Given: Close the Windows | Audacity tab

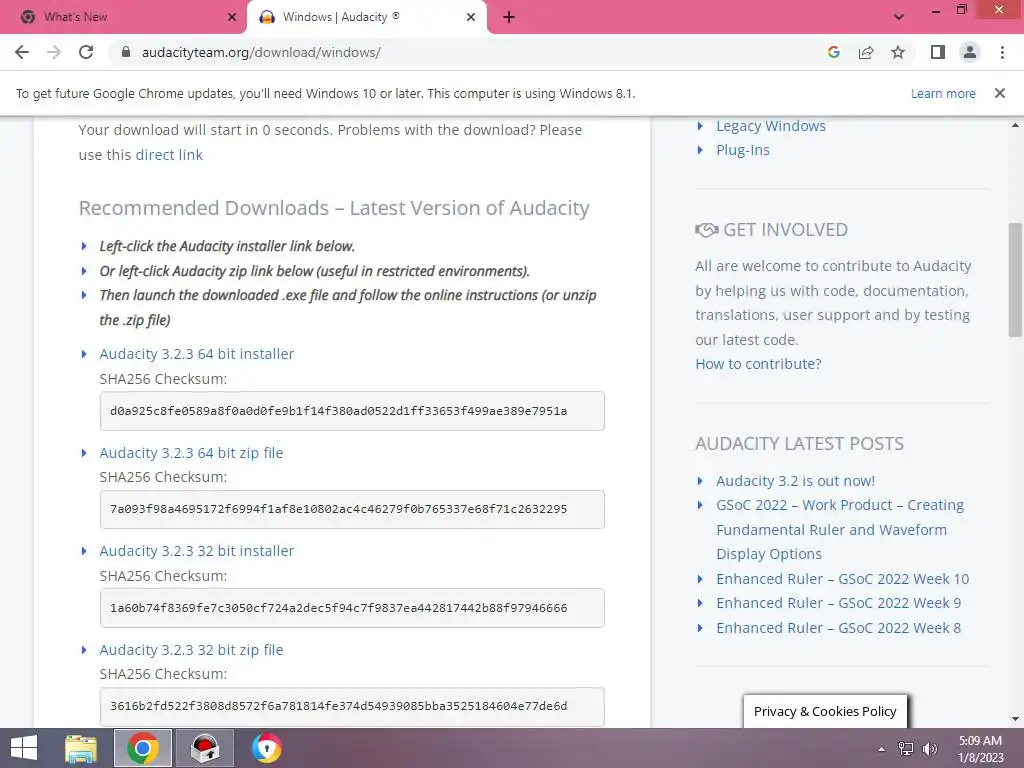Looking at the screenshot, I should [x=471, y=17].
